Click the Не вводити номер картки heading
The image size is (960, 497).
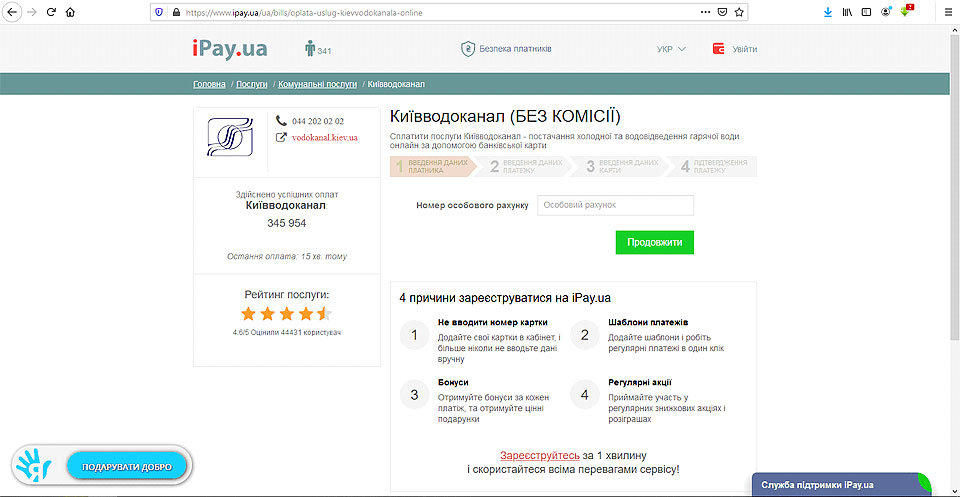click(493, 322)
